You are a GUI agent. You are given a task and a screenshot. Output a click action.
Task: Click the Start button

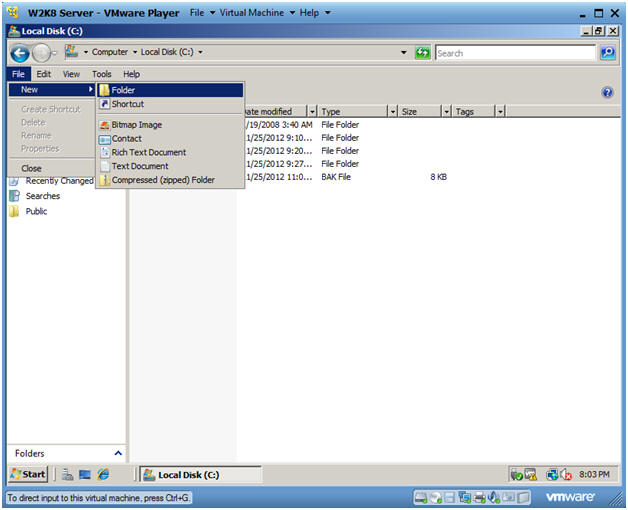point(28,475)
